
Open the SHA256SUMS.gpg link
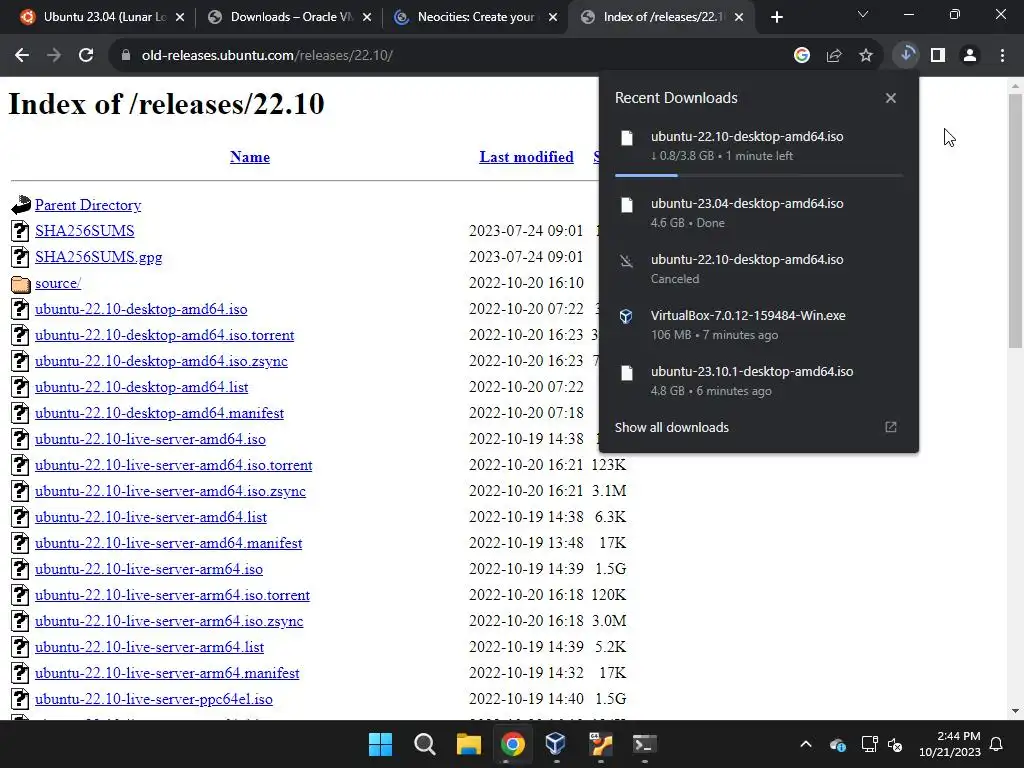98,257
